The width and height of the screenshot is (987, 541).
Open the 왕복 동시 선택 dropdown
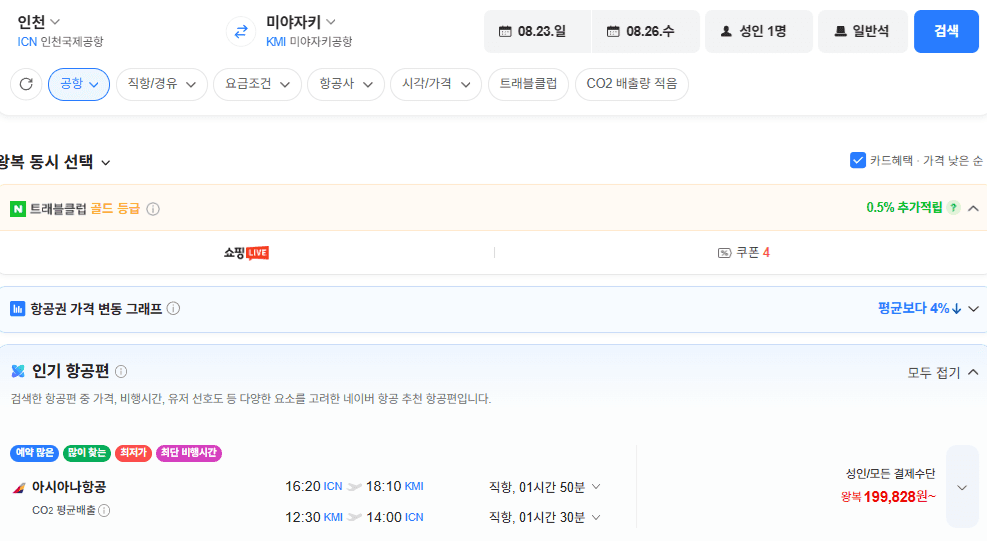(x=55, y=162)
